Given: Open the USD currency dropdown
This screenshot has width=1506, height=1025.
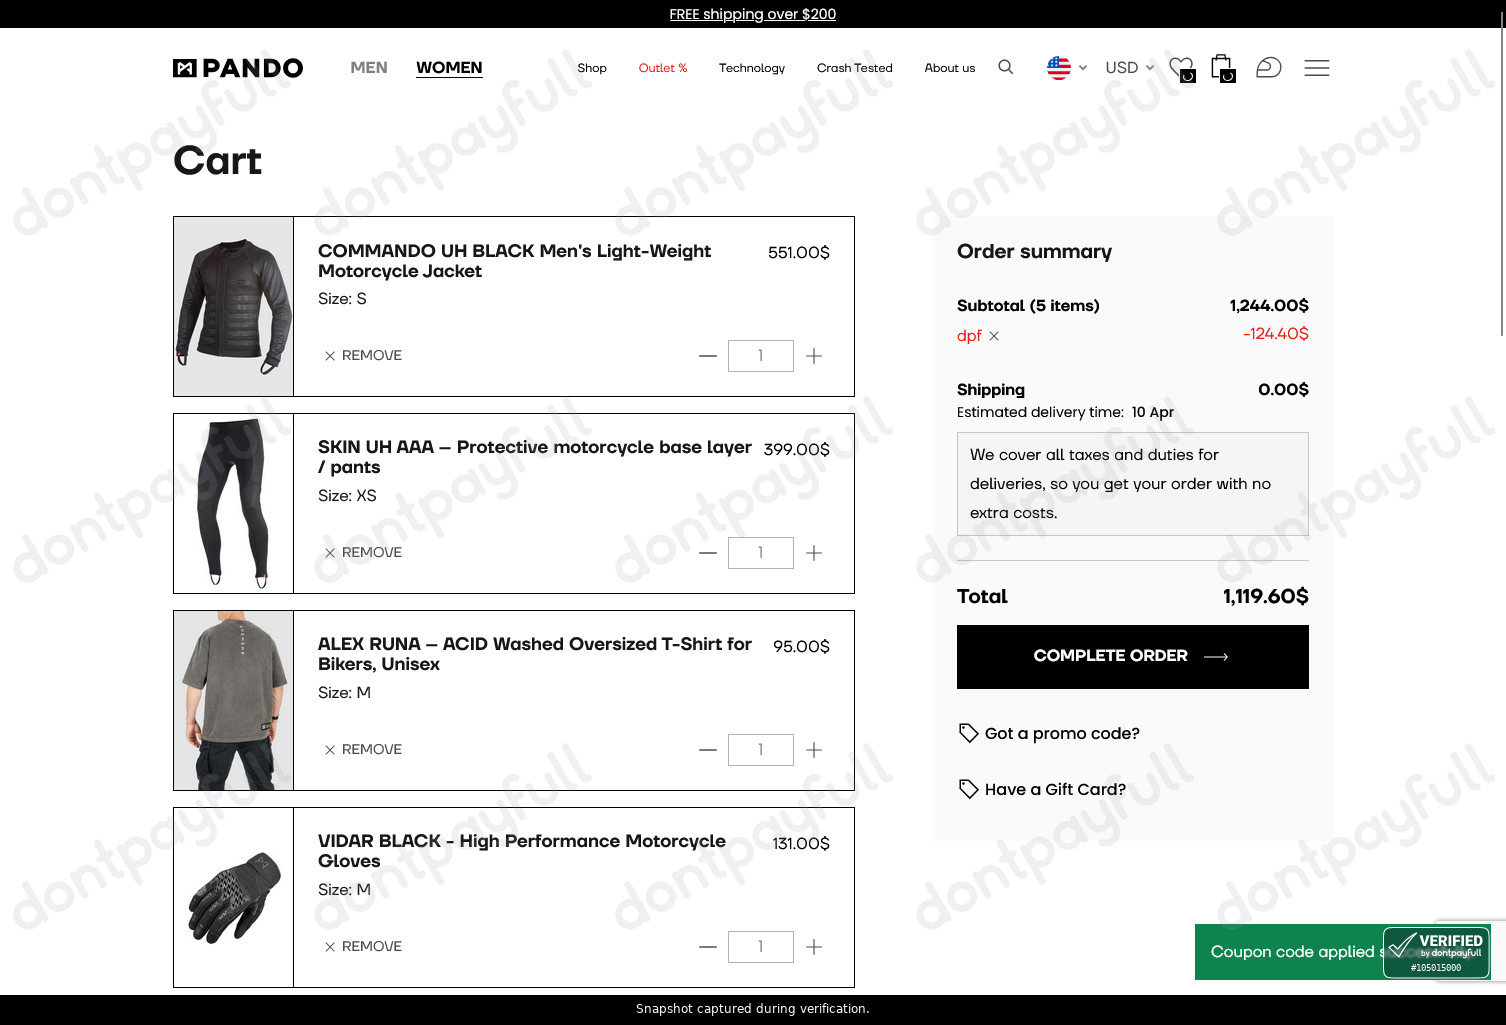Looking at the screenshot, I should tap(1129, 68).
